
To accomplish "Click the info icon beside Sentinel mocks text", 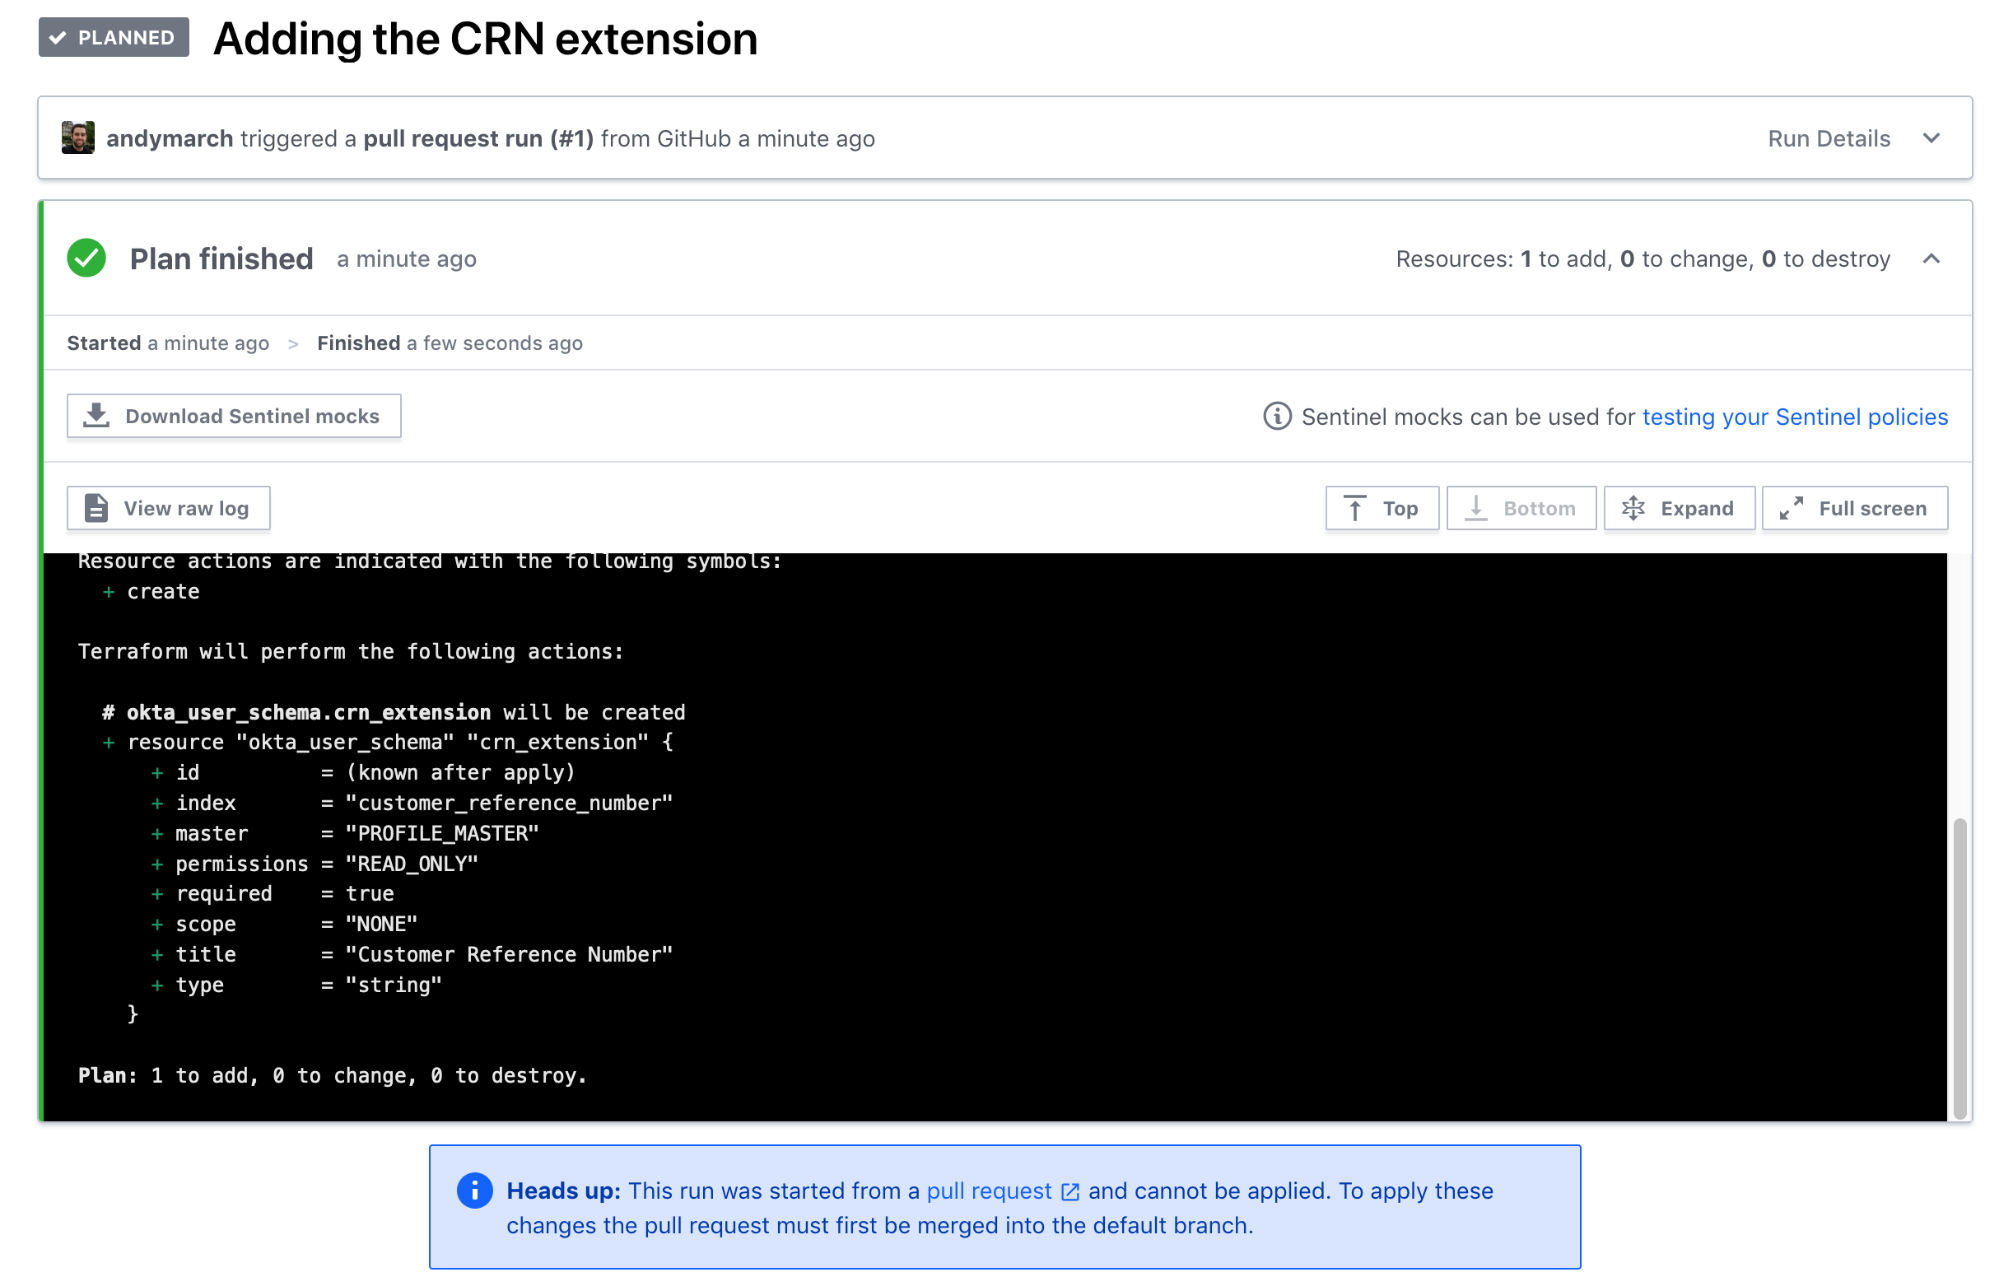I will click(x=1277, y=416).
